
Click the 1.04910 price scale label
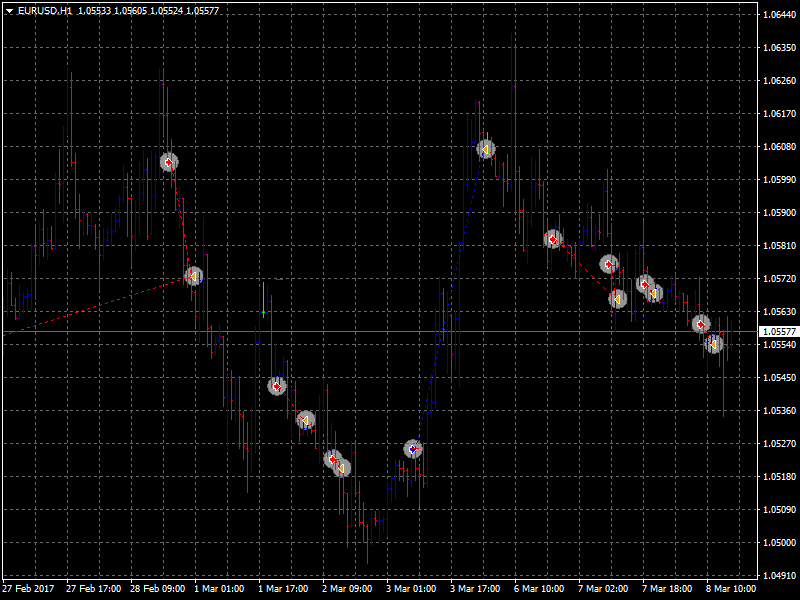coord(779,576)
